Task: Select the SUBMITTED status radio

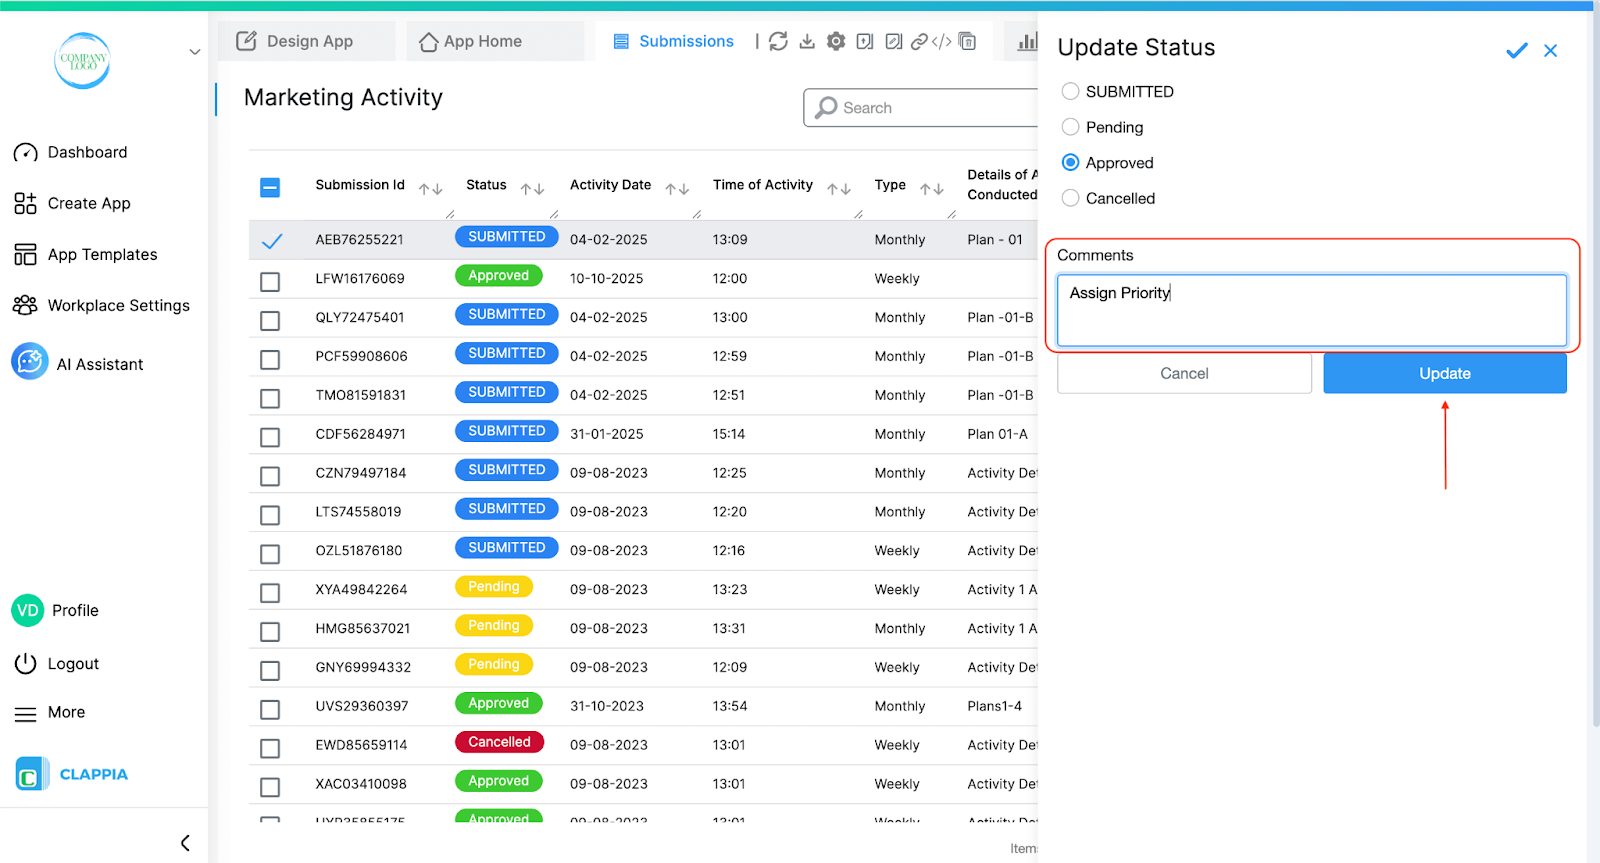Action: 1070,91
